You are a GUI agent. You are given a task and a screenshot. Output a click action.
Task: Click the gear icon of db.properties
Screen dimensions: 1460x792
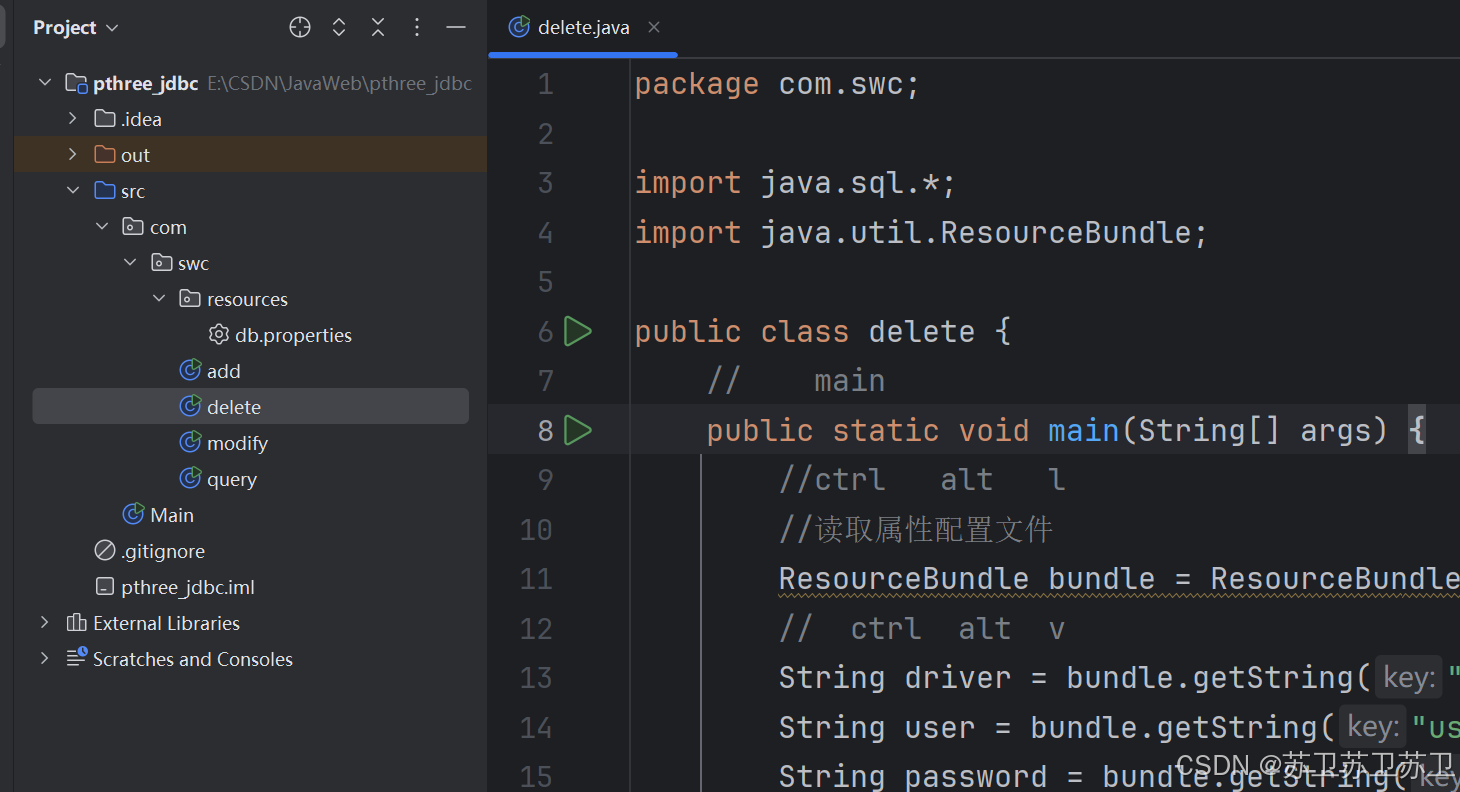point(218,335)
